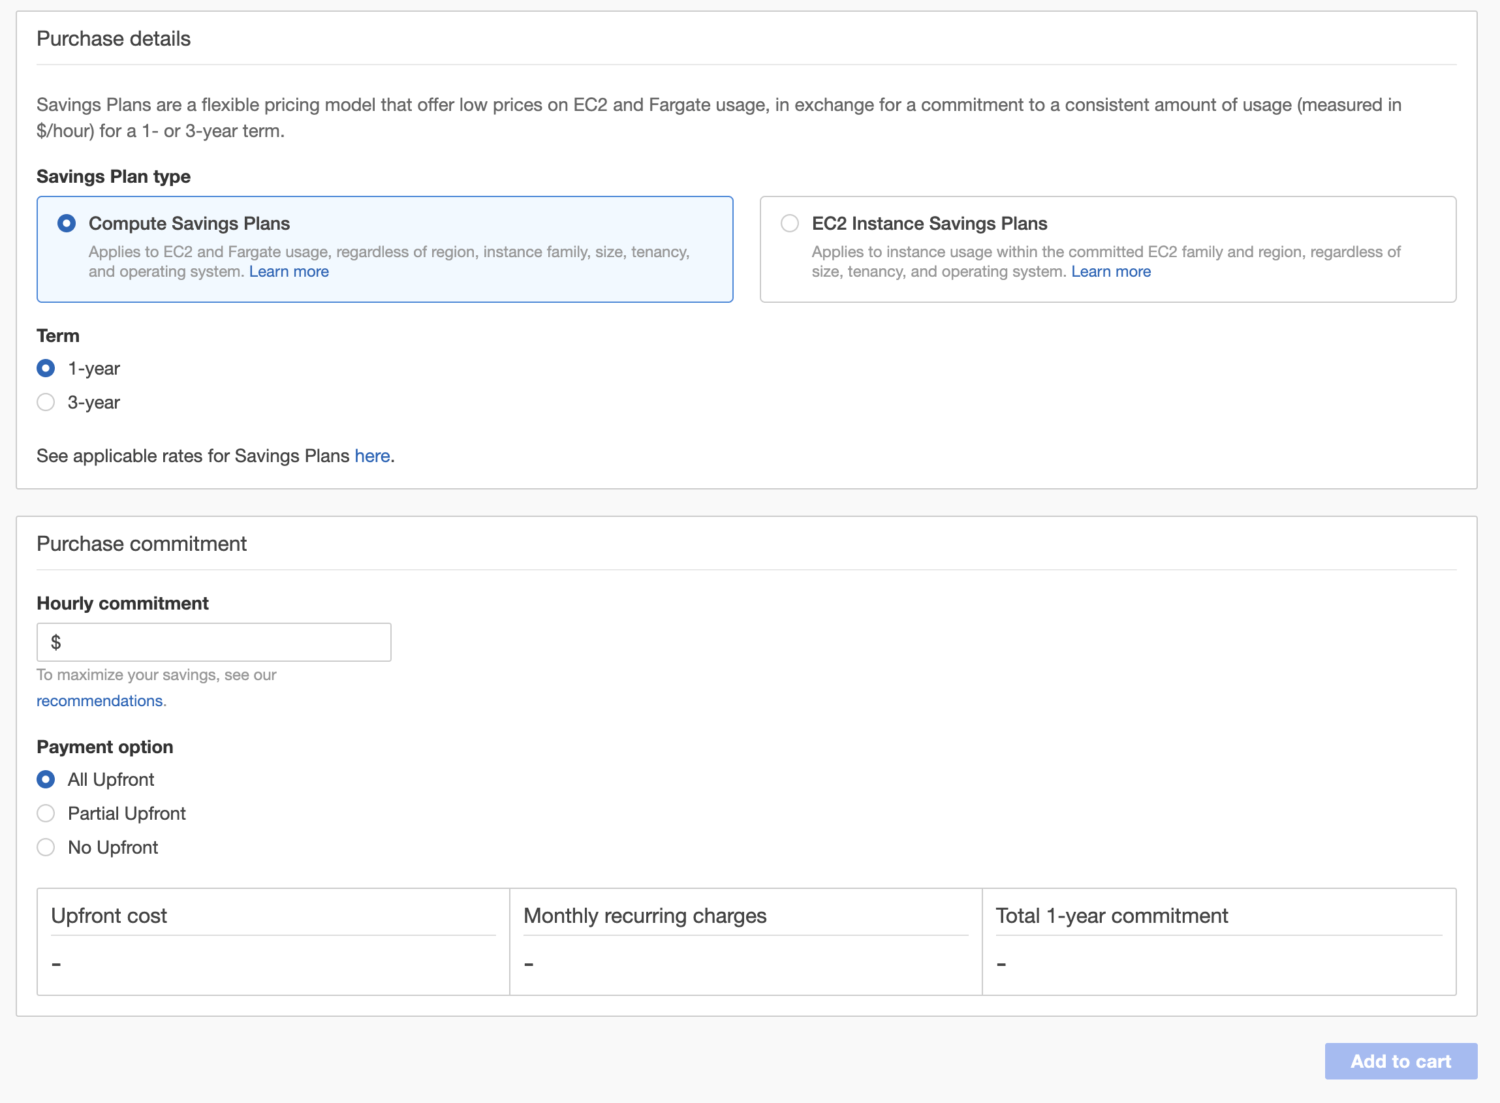Screen dimensions: 1500x1103
Task: Click the Savings Plan type label
Action: click(x=114, y=177)
